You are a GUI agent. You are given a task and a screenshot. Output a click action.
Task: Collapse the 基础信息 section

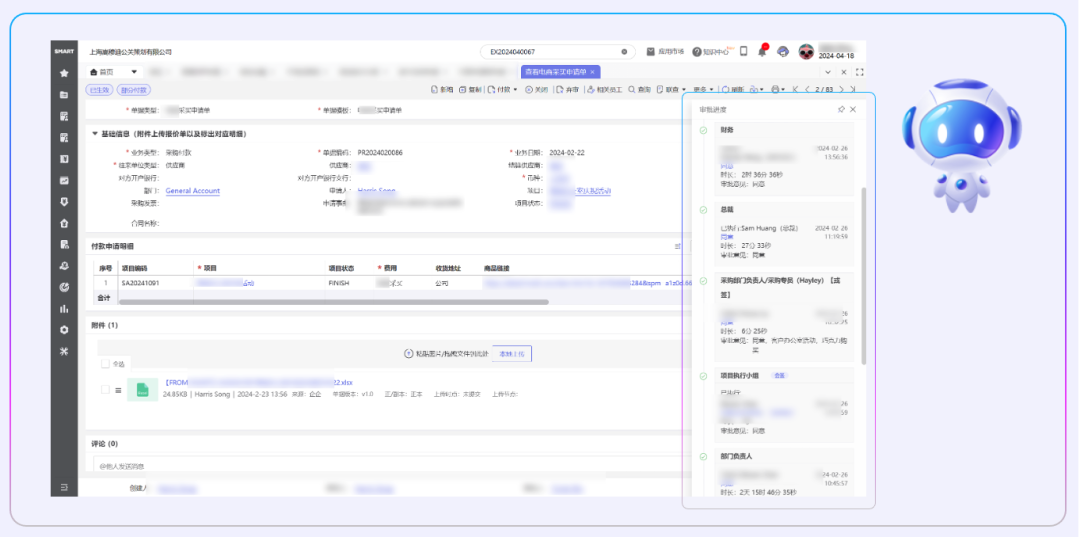95,133
